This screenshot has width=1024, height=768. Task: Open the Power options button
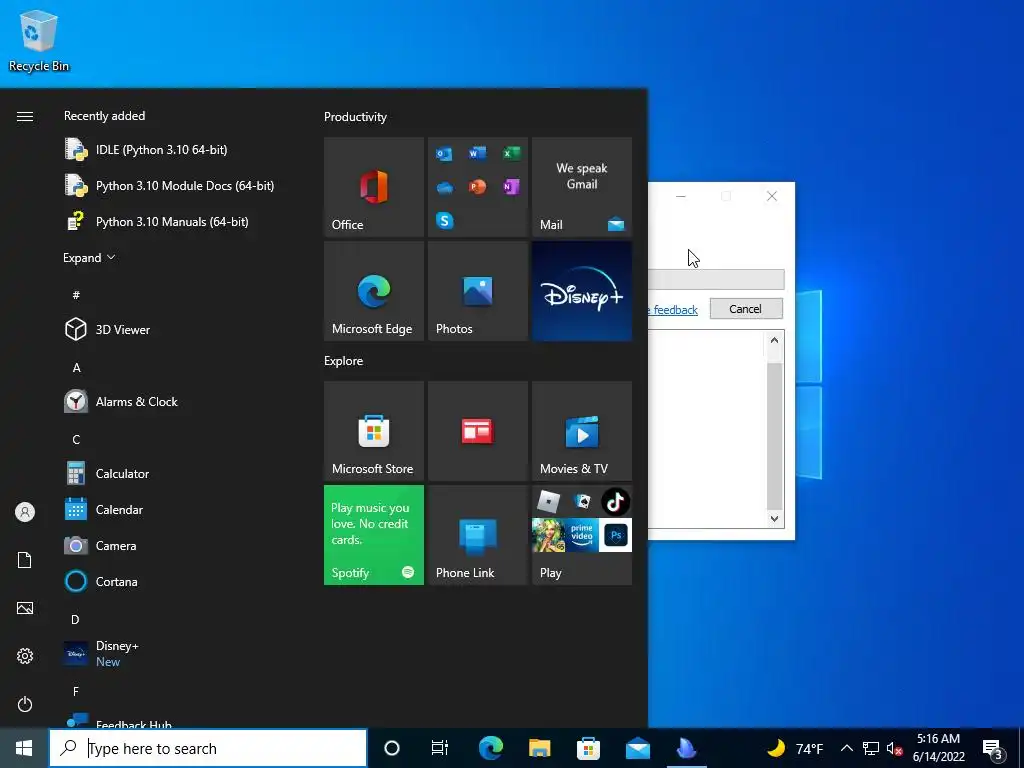tap(25, 704)
